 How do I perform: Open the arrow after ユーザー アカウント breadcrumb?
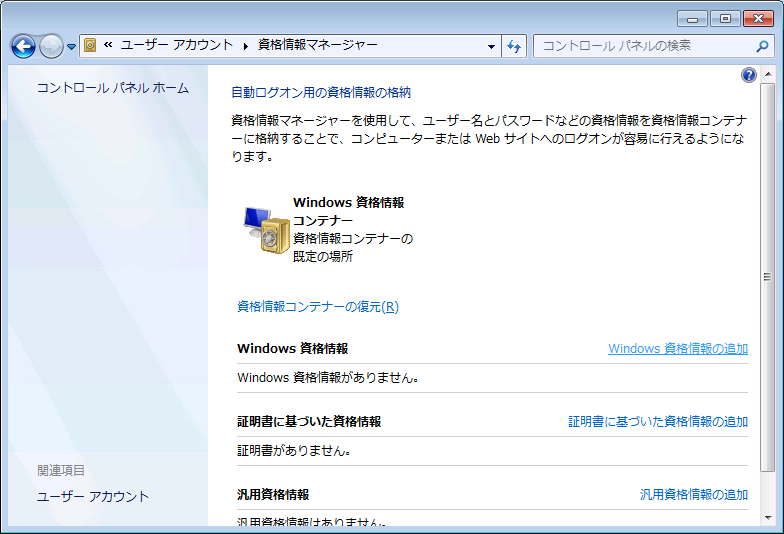pos(246,46)
